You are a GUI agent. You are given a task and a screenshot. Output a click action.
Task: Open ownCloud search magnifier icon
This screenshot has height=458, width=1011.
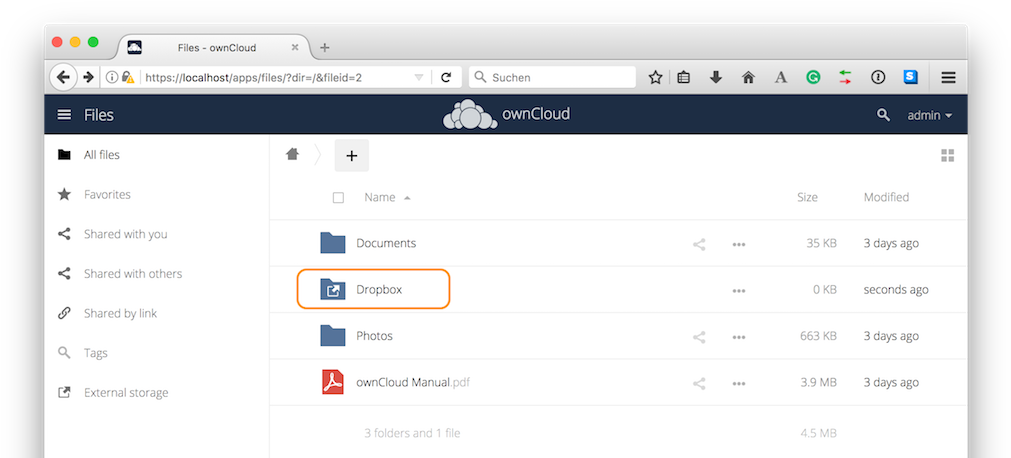point(883,115)
